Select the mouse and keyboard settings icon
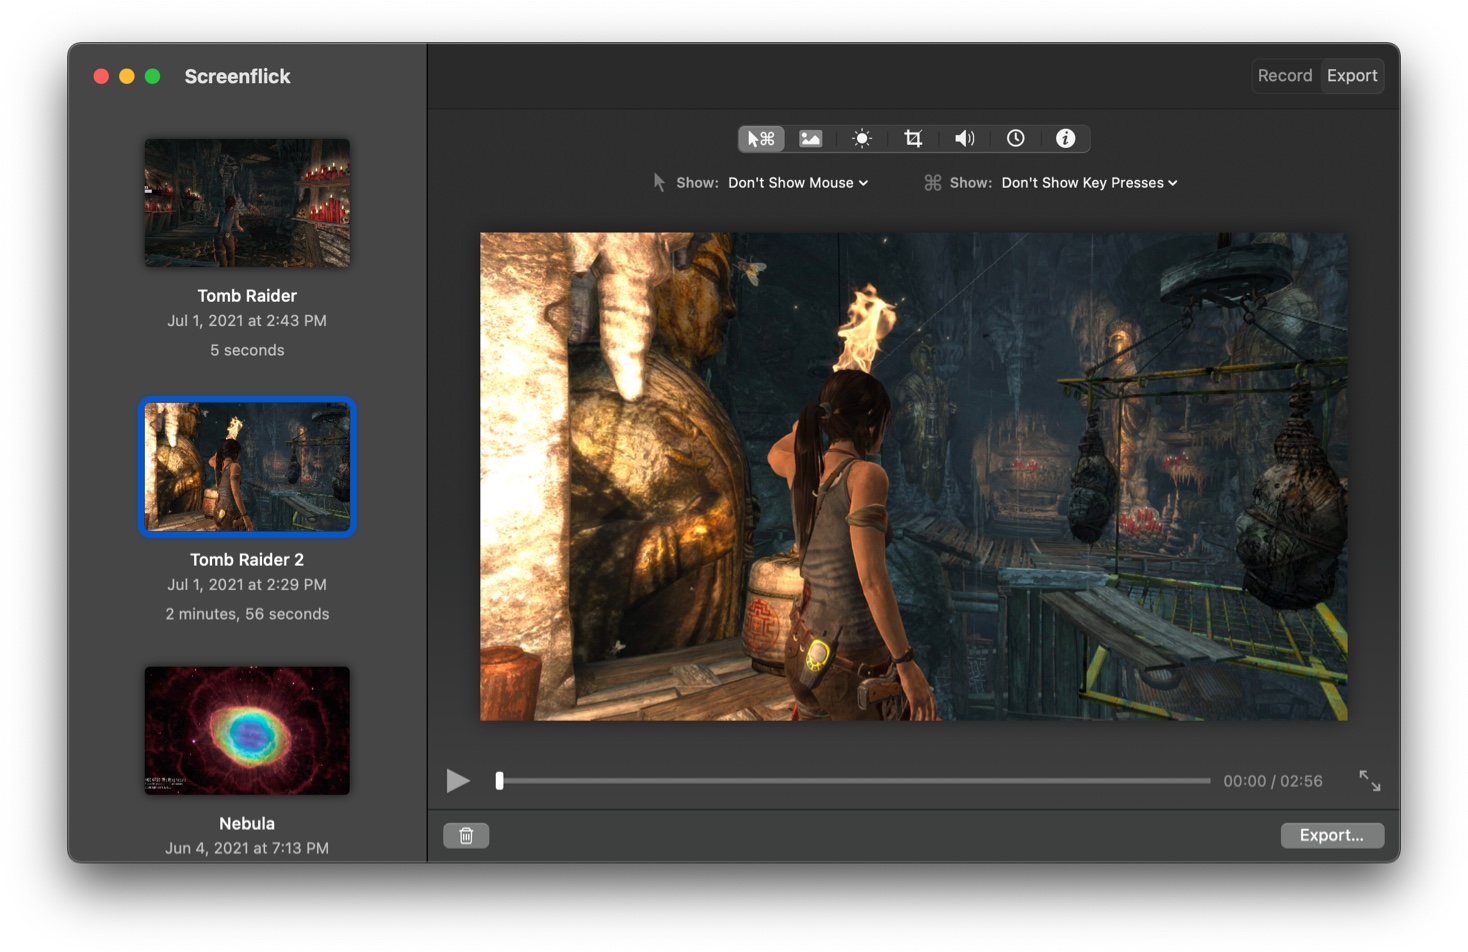Screen dimensions: 1468x952 [x=761, y=139]
